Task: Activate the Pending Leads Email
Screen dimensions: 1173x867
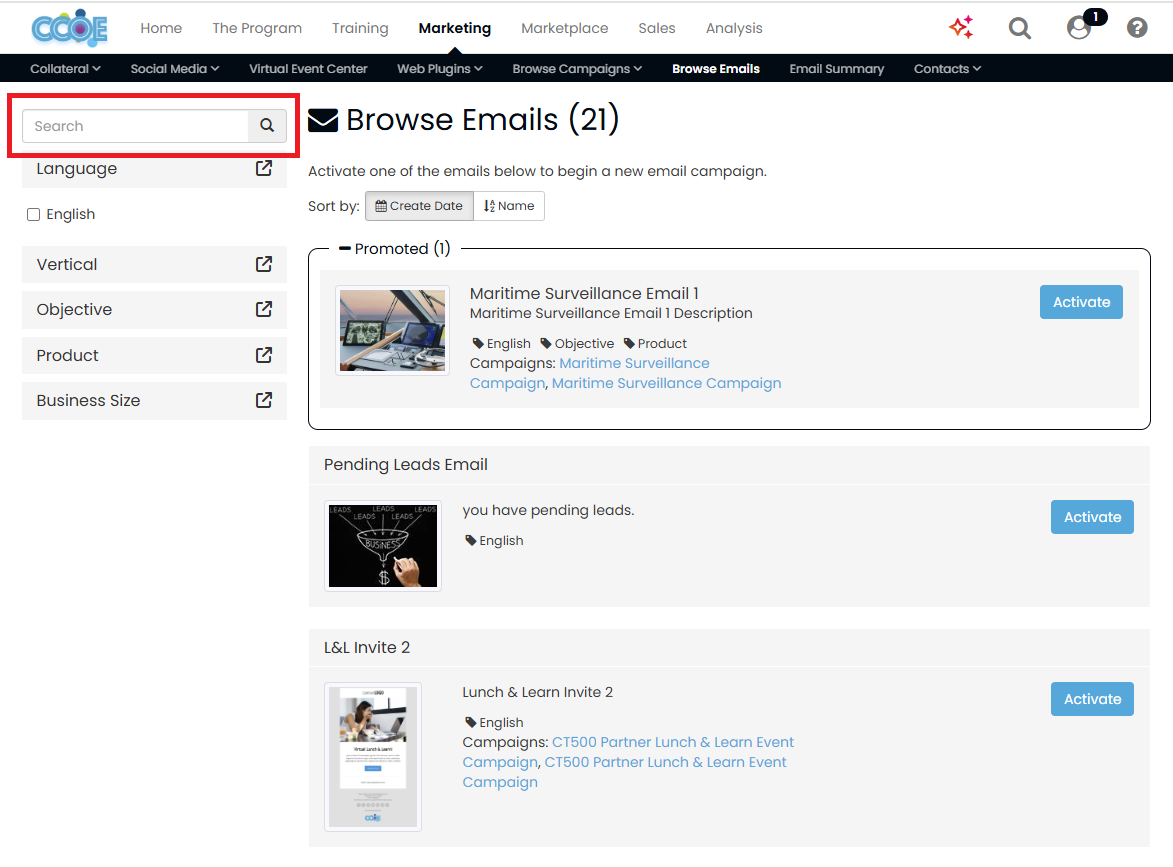Action: pos(1092,517)
